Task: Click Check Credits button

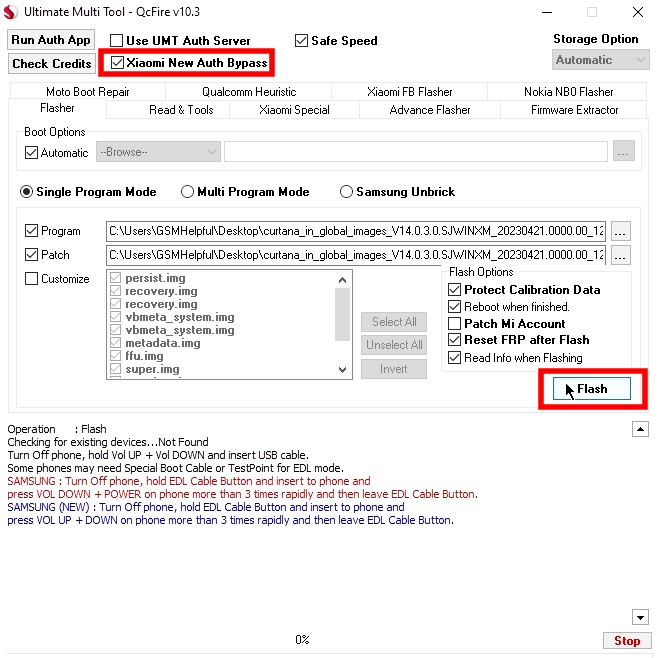Action: tap(51, 64)
